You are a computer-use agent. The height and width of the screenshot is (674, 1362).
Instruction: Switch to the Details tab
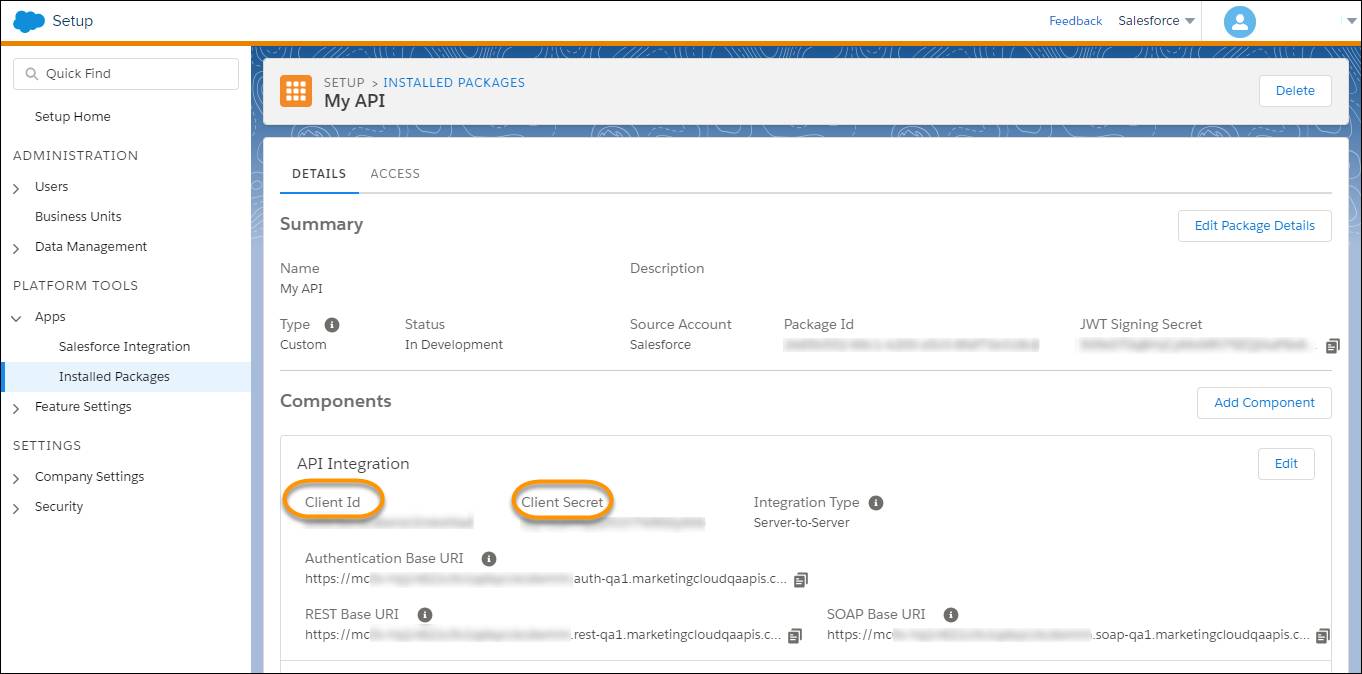tap(319, 174)
